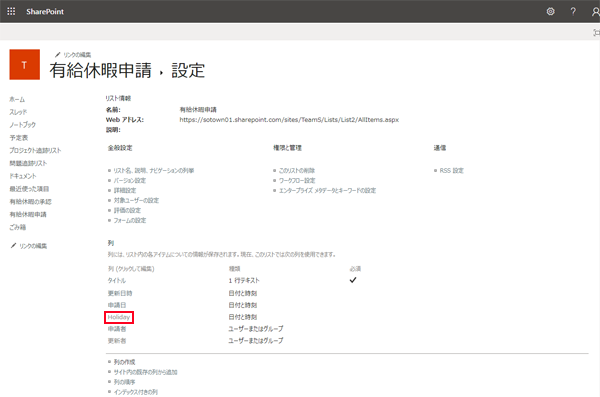Open ワークフロー設定 link
Viewport: 600px width, 397px height.
click(x=297, y=180)
